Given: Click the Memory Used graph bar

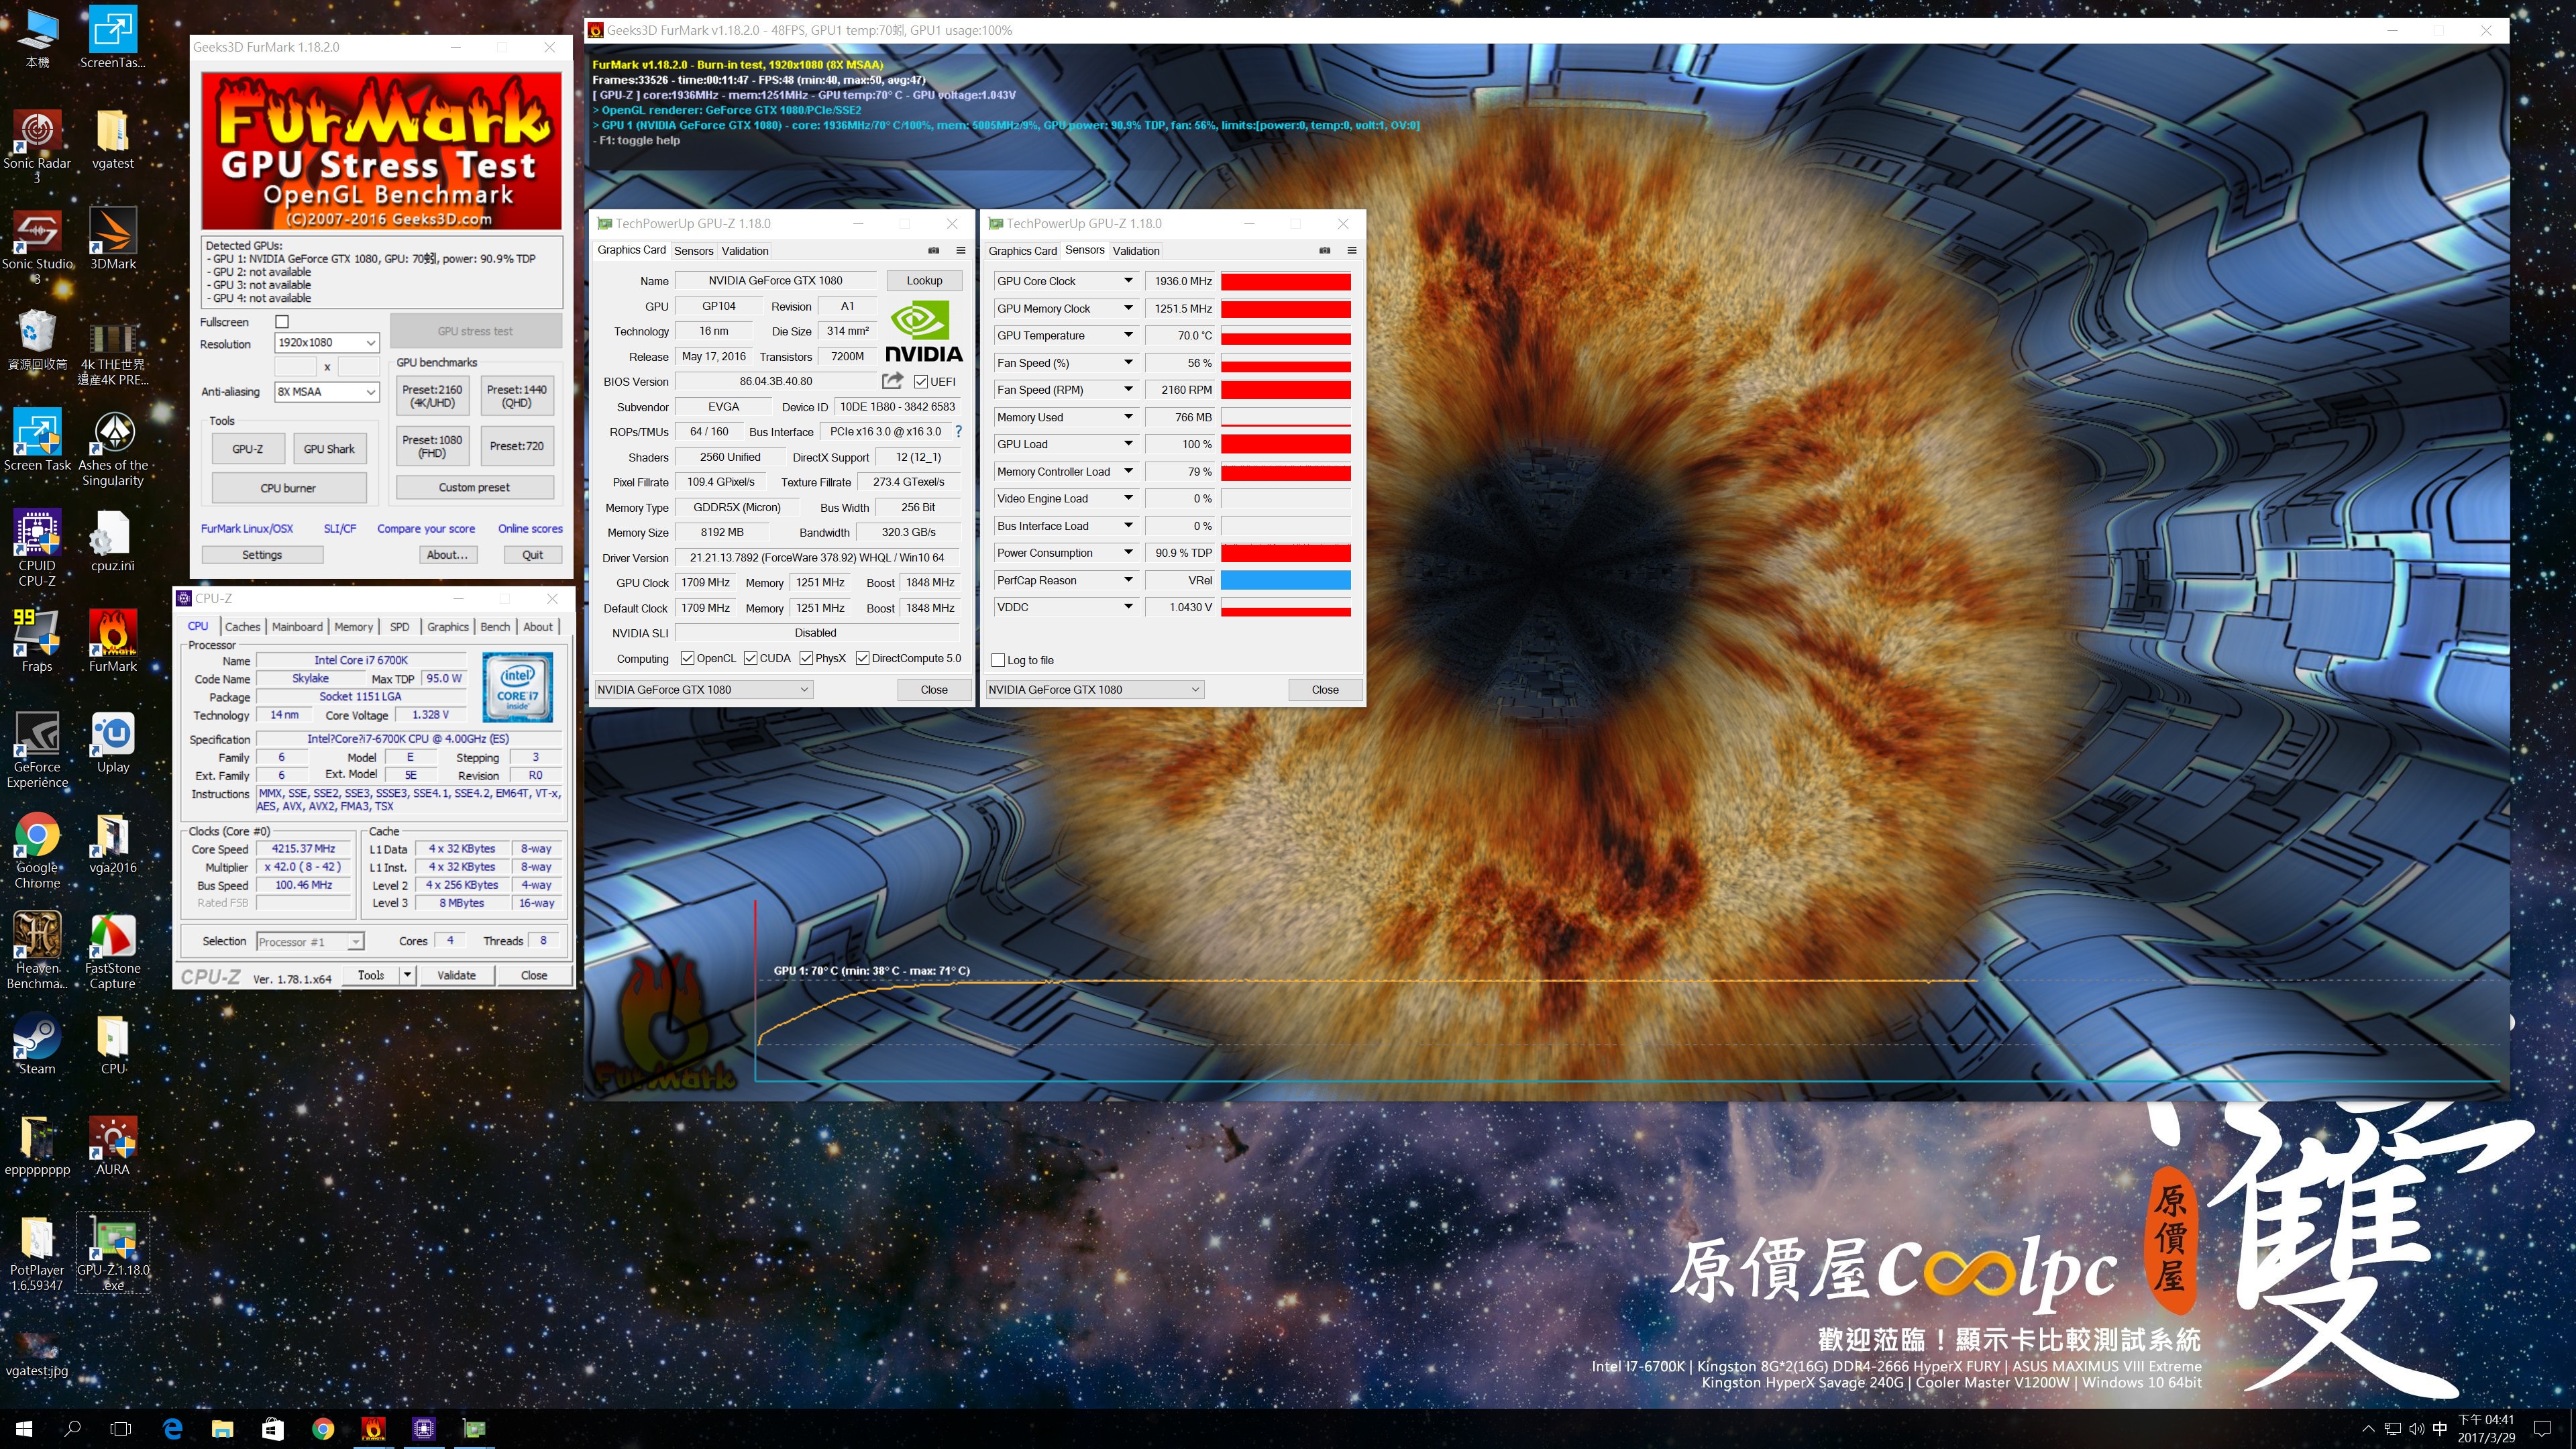Looking at the screenshot, I should pyautogui.click(x=1285, y=417).
